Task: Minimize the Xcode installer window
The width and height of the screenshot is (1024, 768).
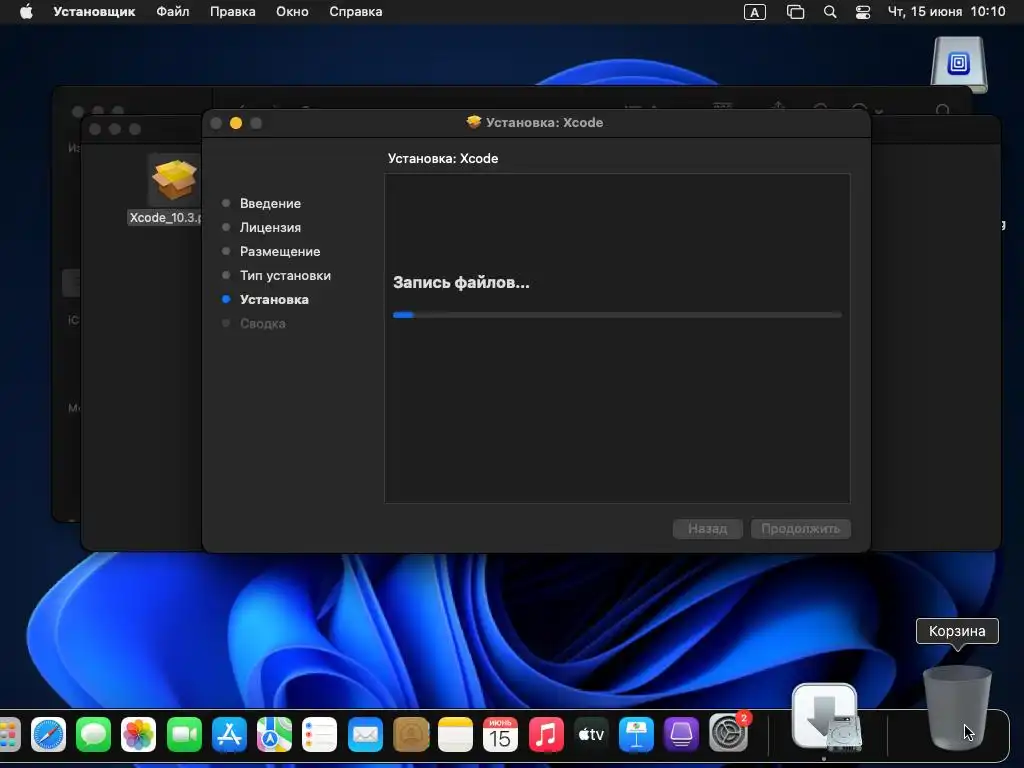Action: 236,123
